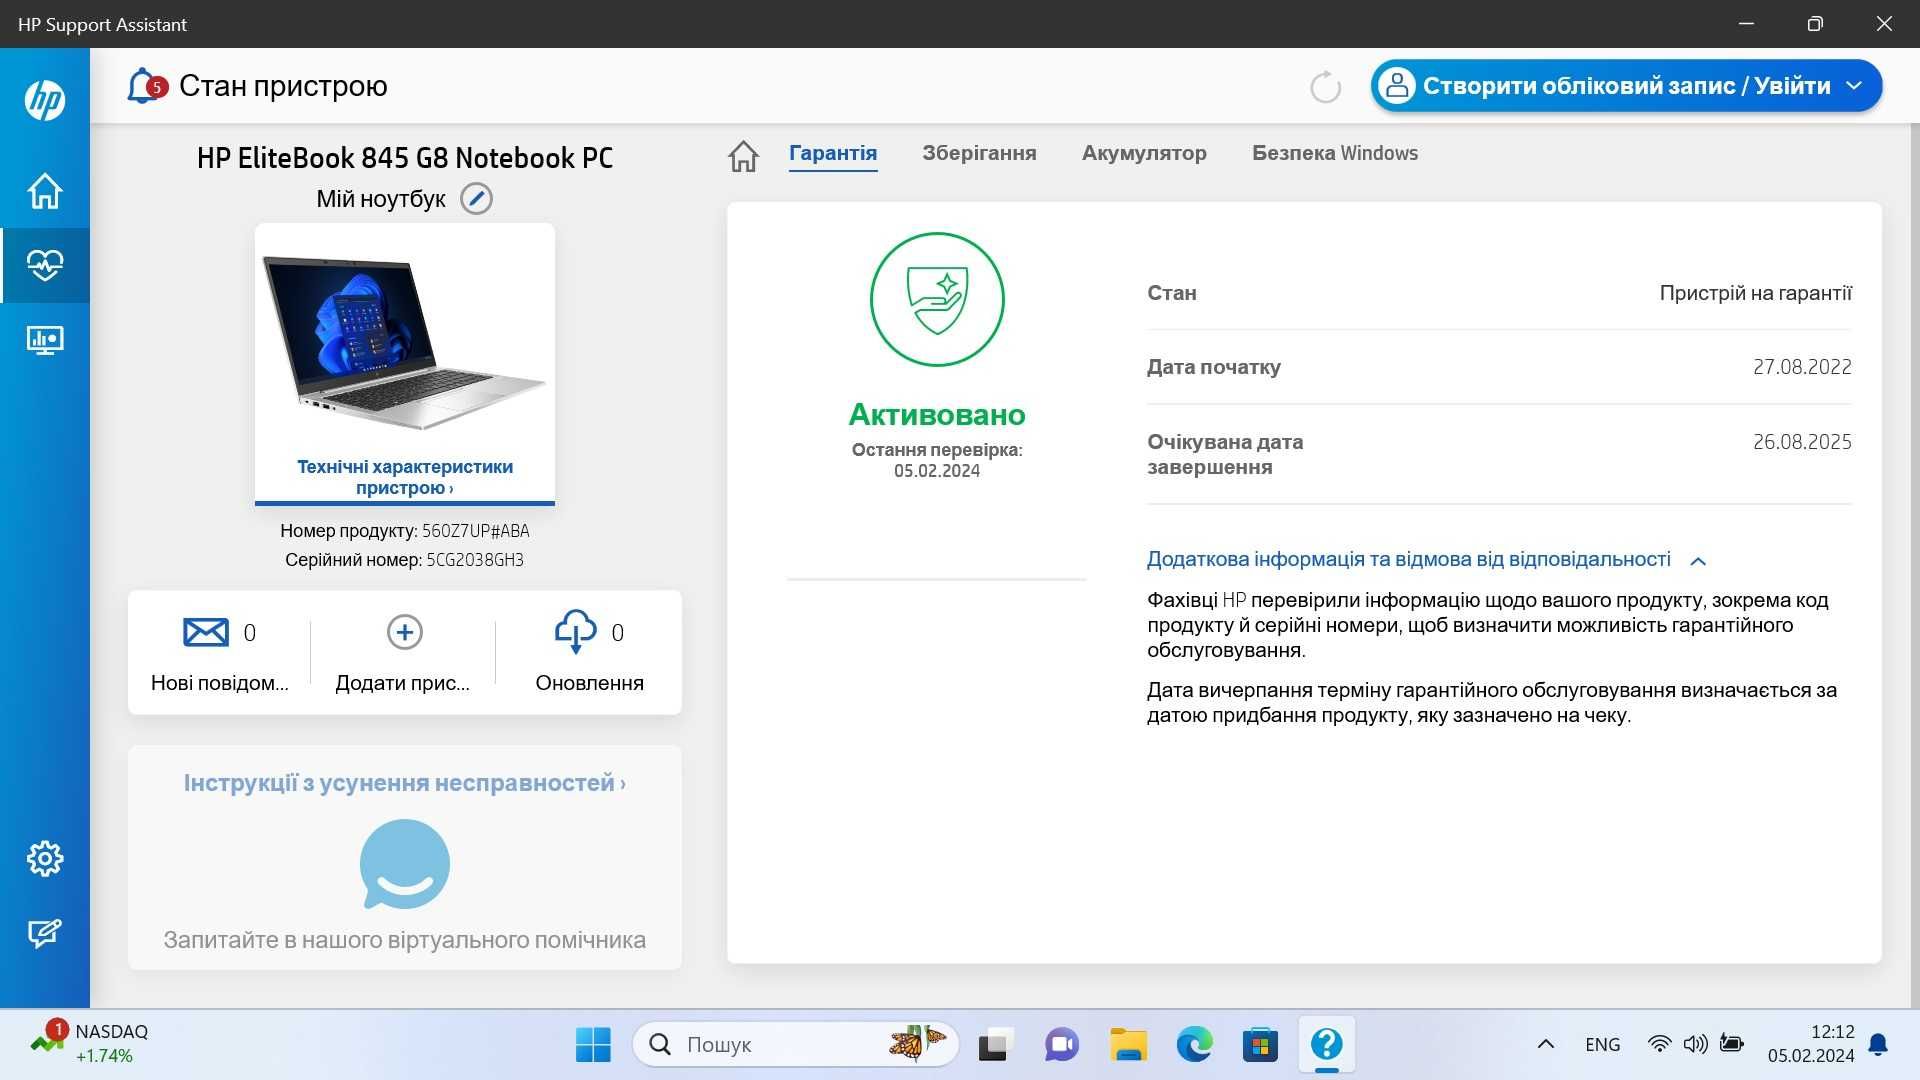This screenshot has width=1920, height=1080.
Task: Click the HP logo in sidebar
Action: [x=45, y=100]
